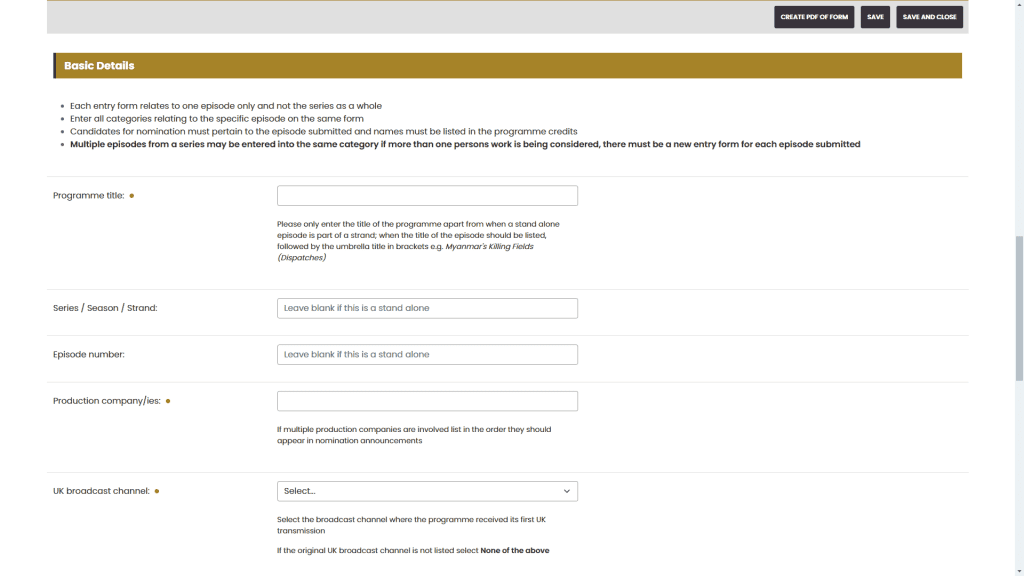
Task: Click the scrollbar down arrow
Action: (1018, 570)
